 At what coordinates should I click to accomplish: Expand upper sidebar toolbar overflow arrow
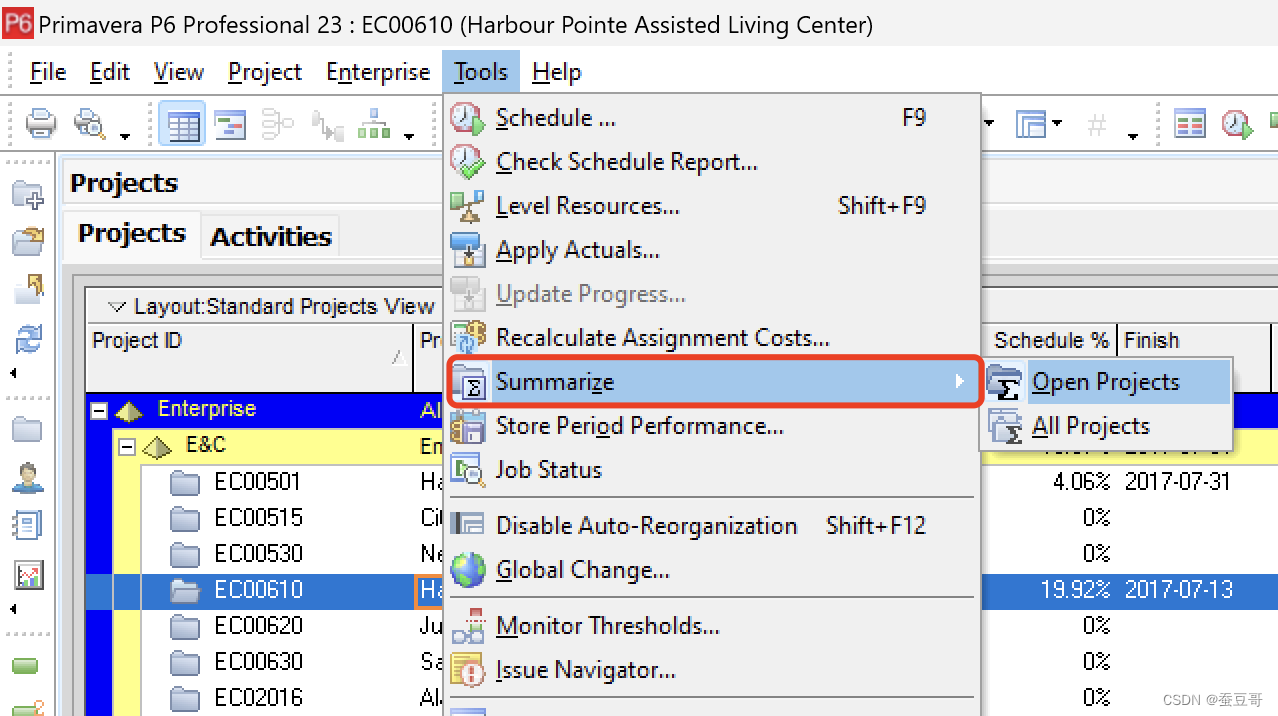(14, 374)
